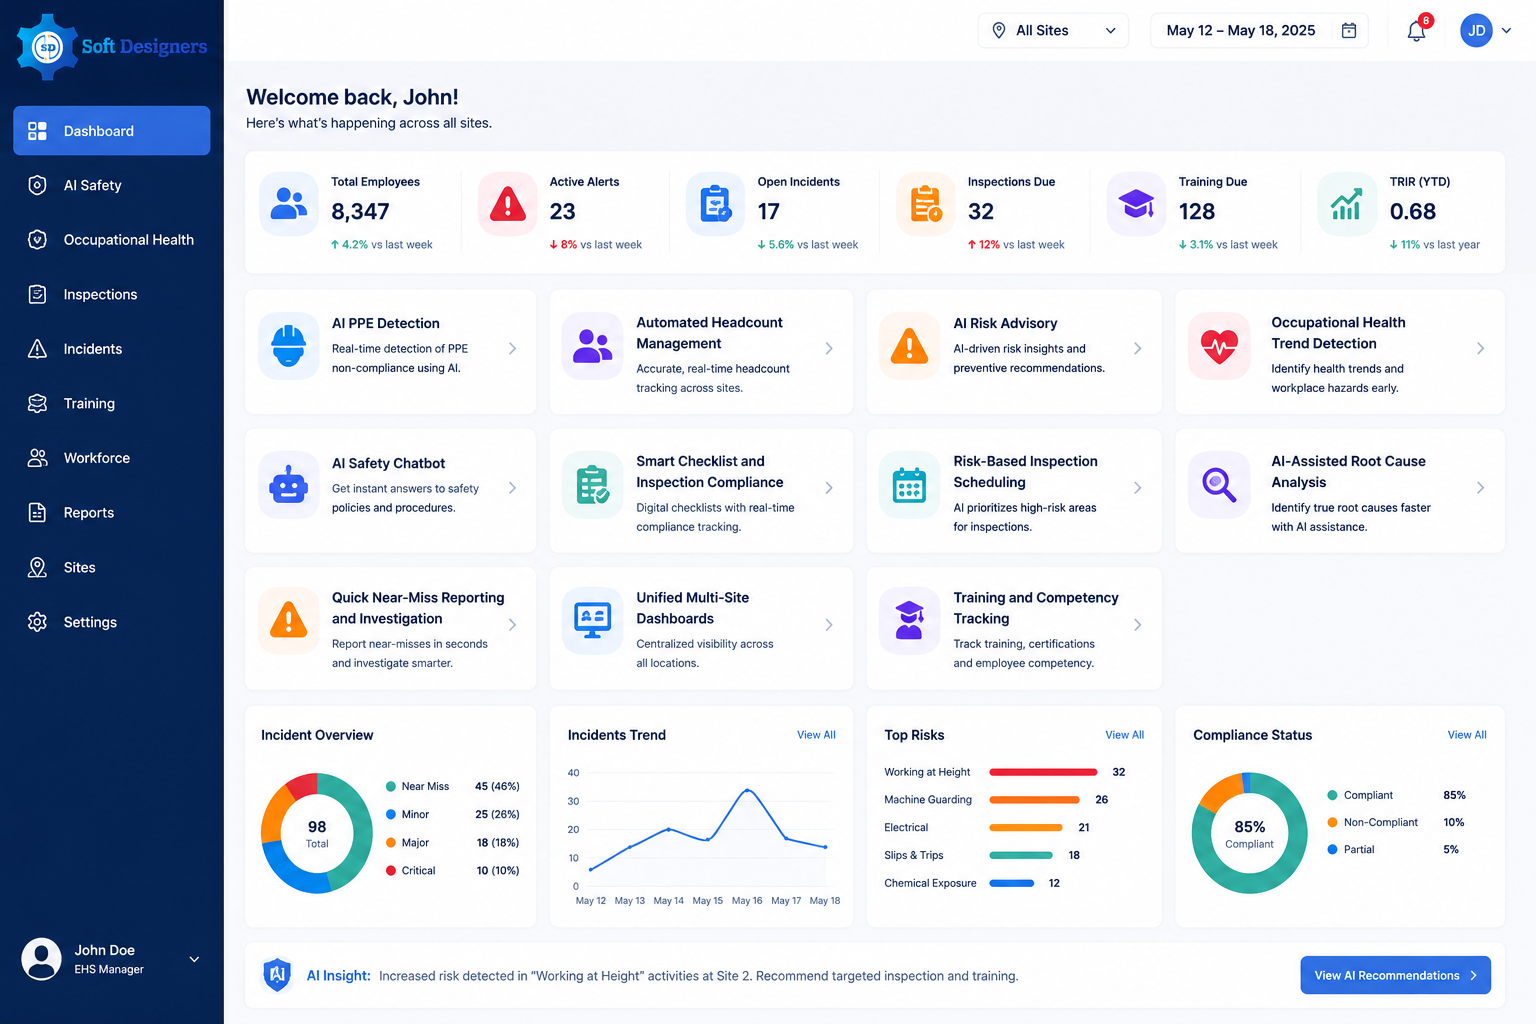Click the AI Risk Advisory warning icon

coord(909,346)
